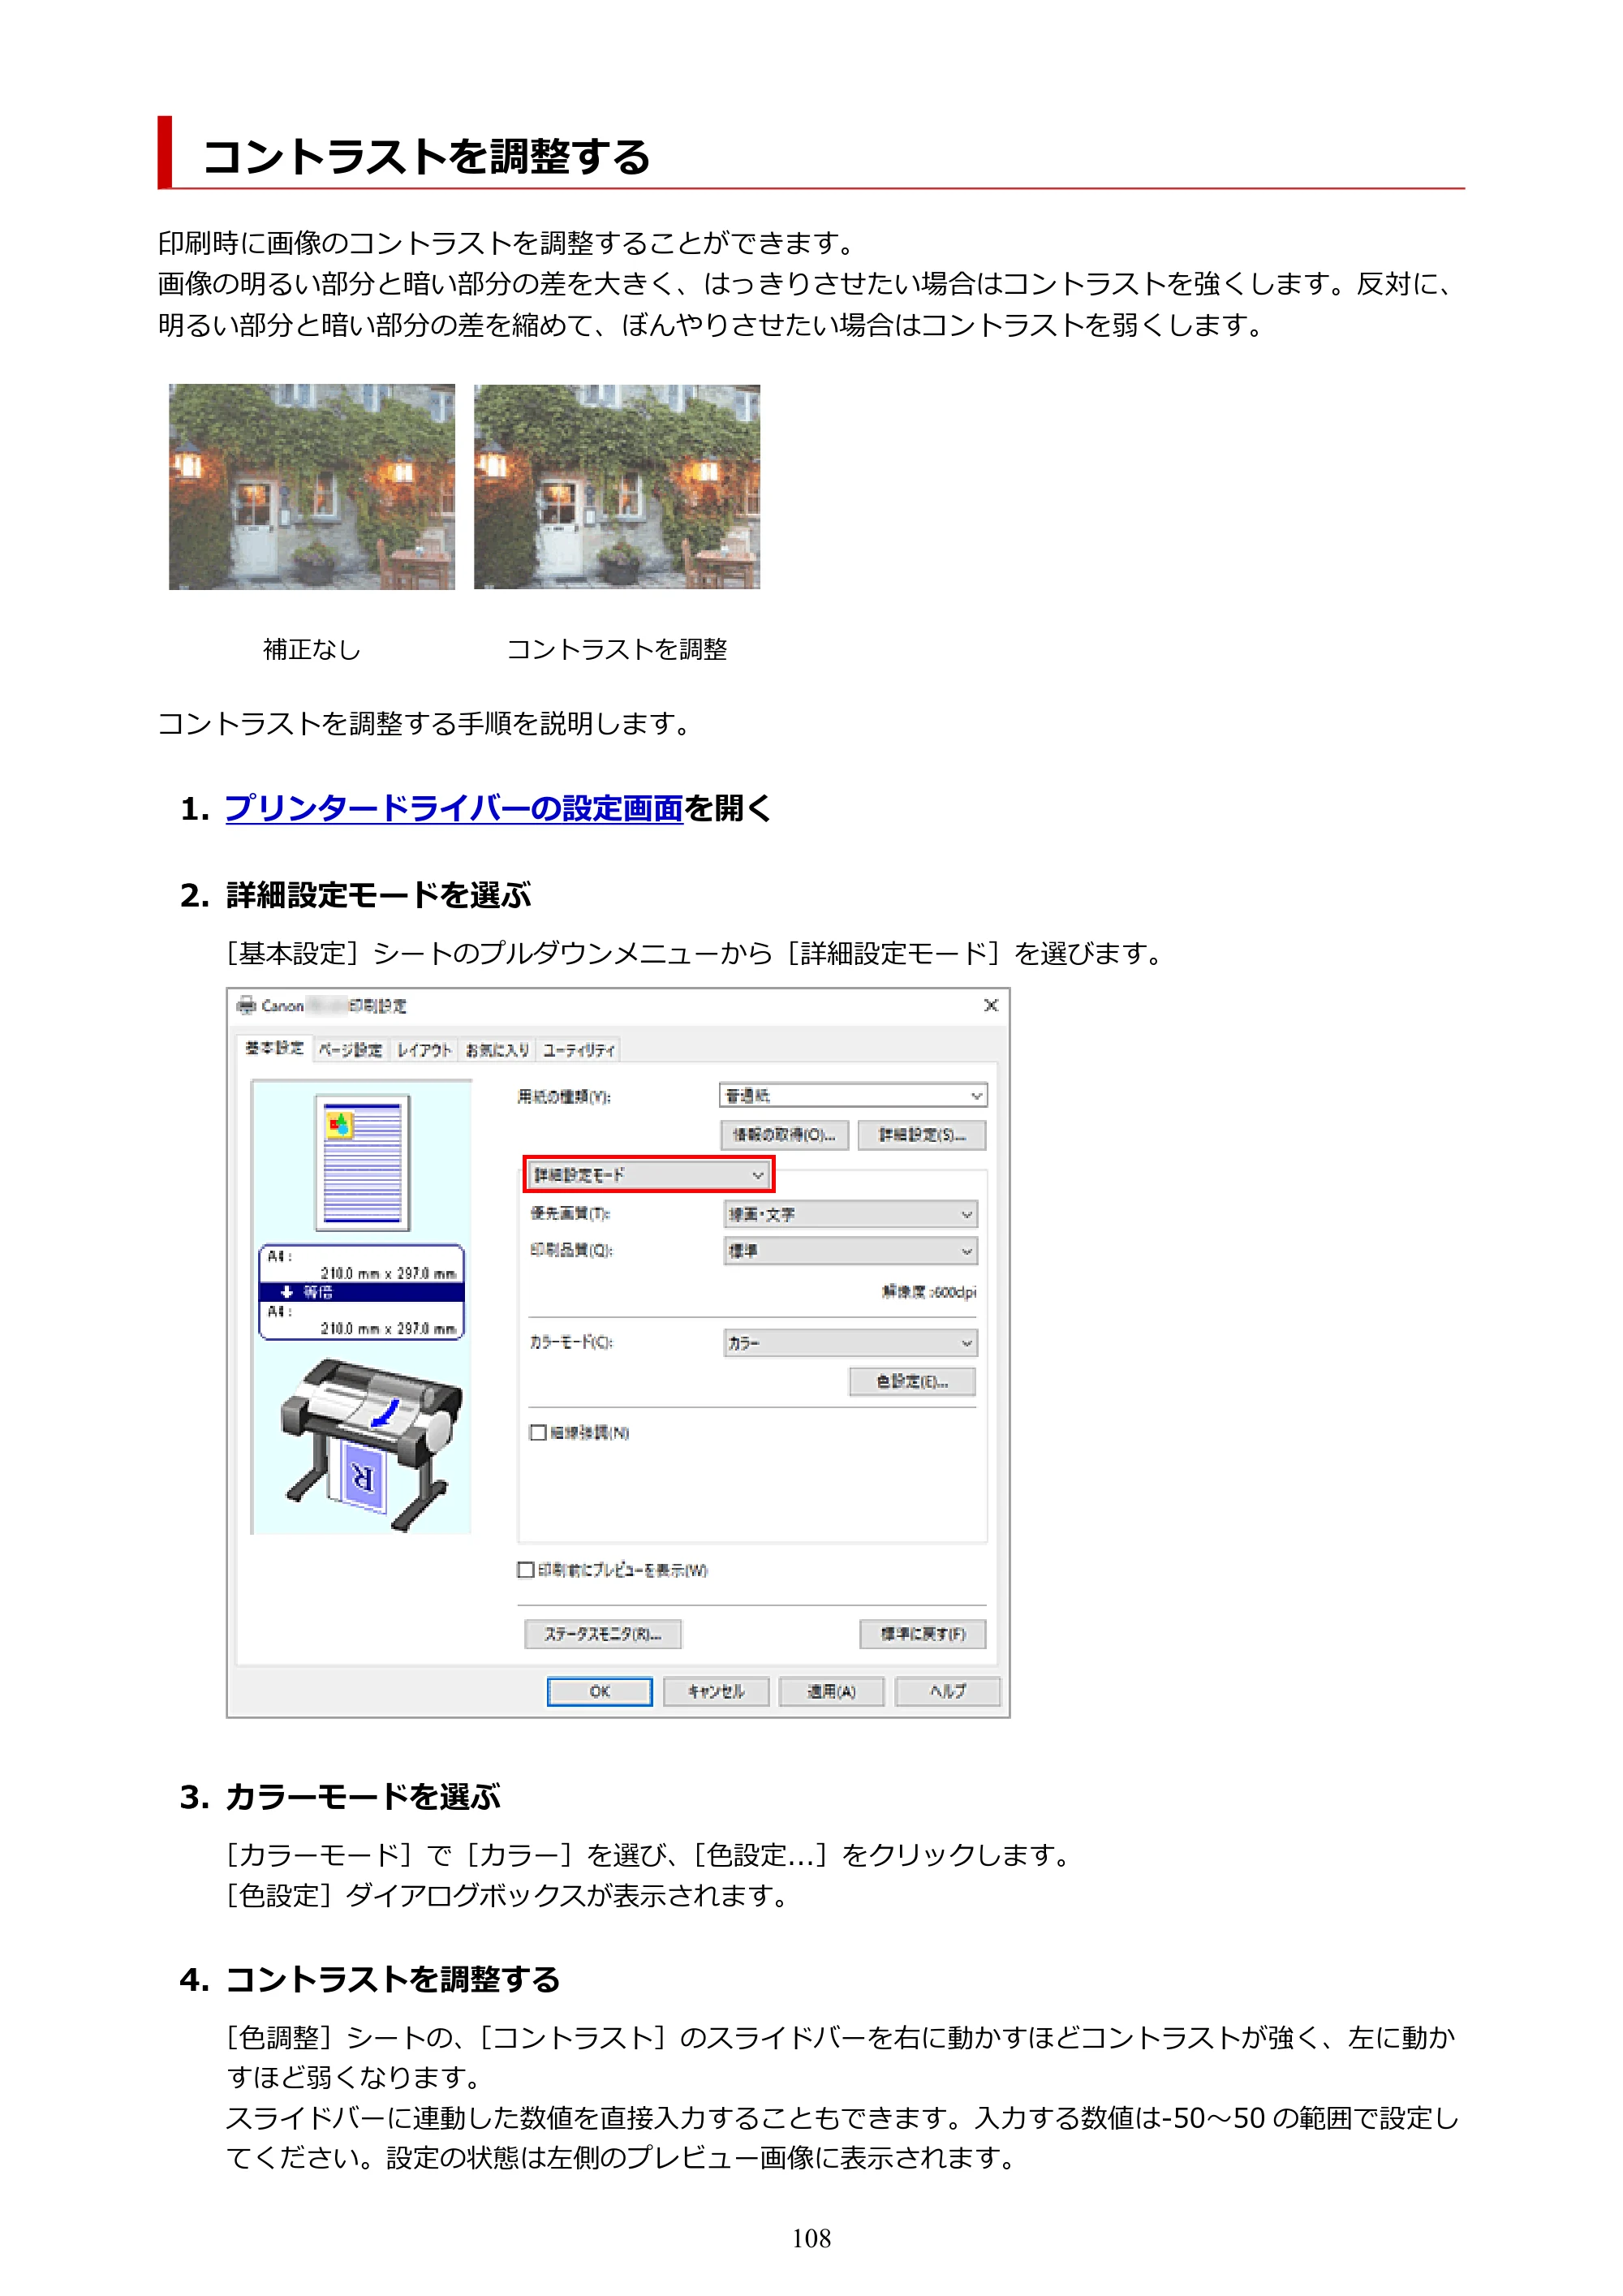The height and width of the screenshot is (2296, 1623).
Task: Confirm with the OK button
Action: click(x=600, y=1692)
